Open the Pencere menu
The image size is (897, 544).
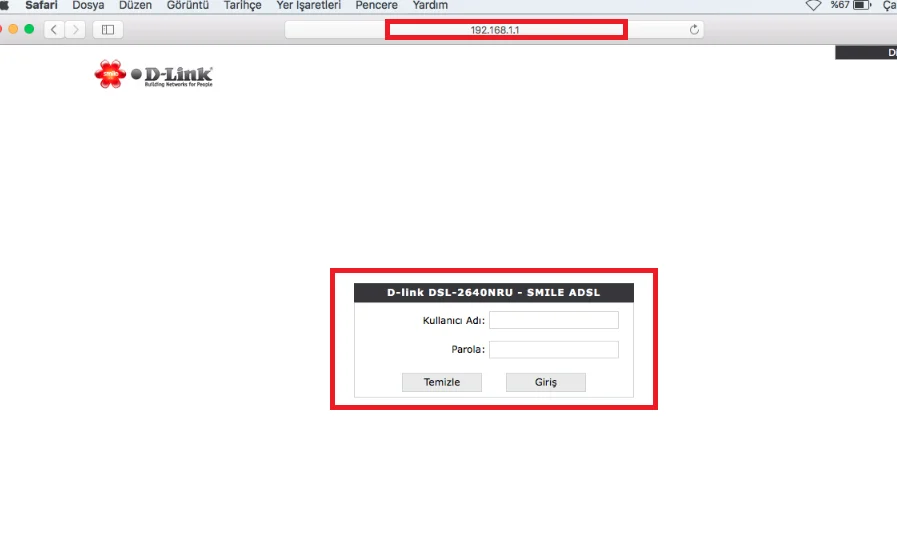click(x=376, y=6)
